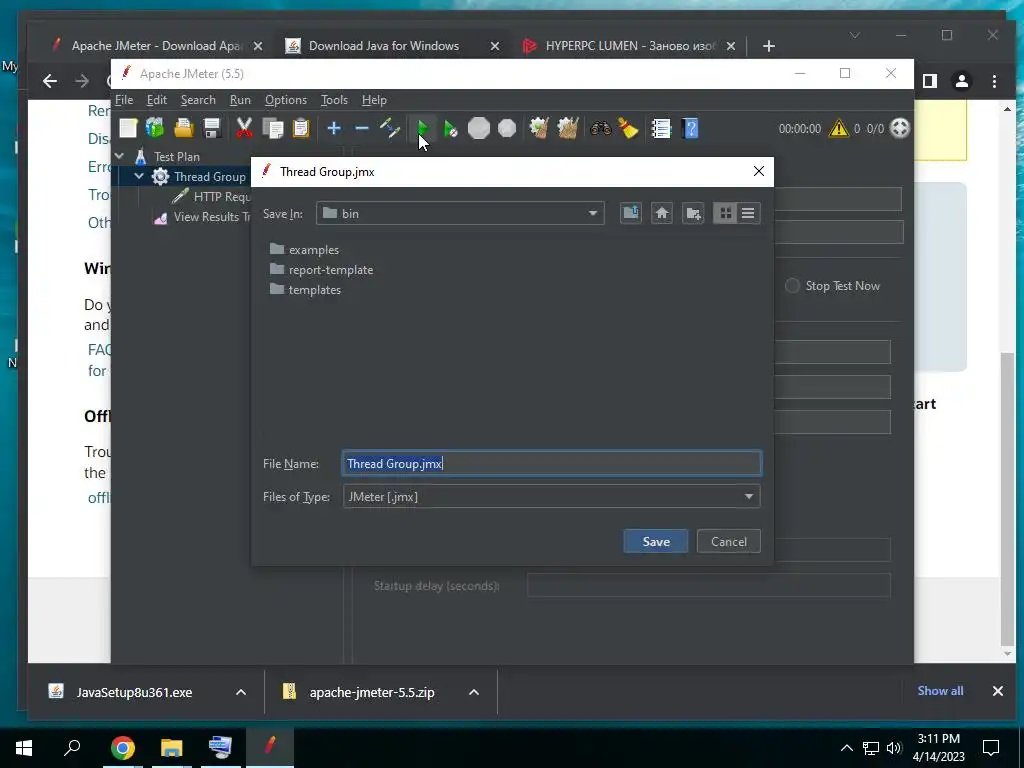Screen dimensions: 1024x768
Task: Expand options for apache-jmeter-5.5.zip download
Action: pos(474,692)
